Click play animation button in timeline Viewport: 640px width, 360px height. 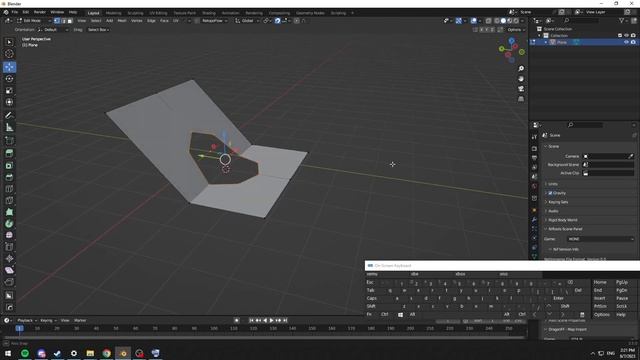[x=271, y=320]
